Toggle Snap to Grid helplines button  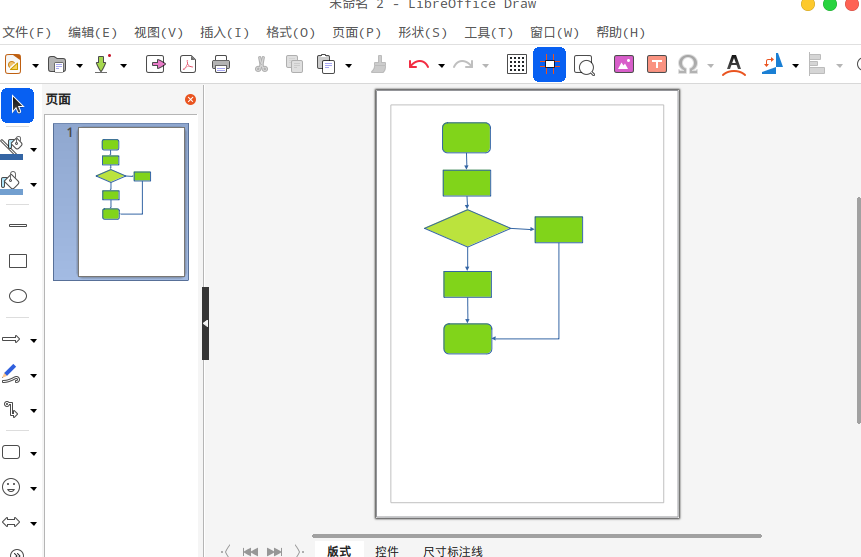click(549, 65)
